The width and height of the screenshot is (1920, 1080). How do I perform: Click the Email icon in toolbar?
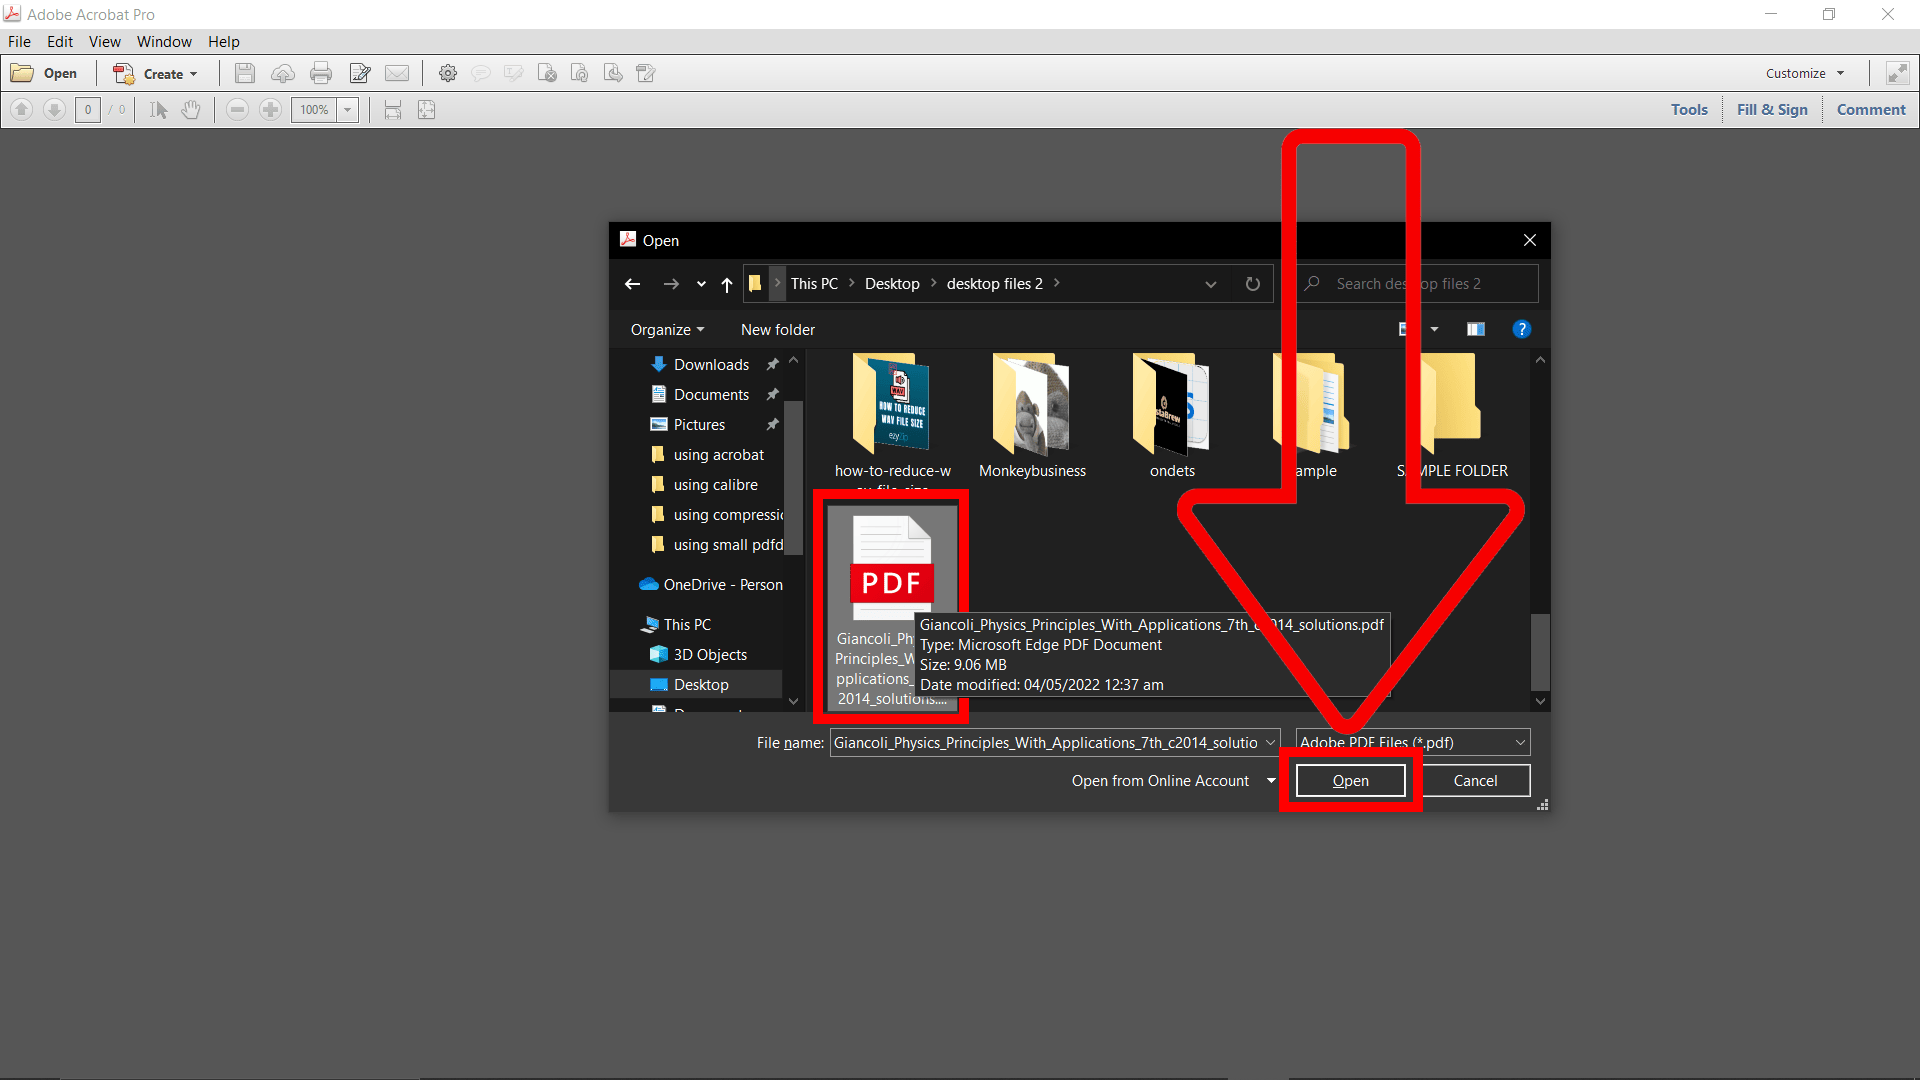pos(397,73)
